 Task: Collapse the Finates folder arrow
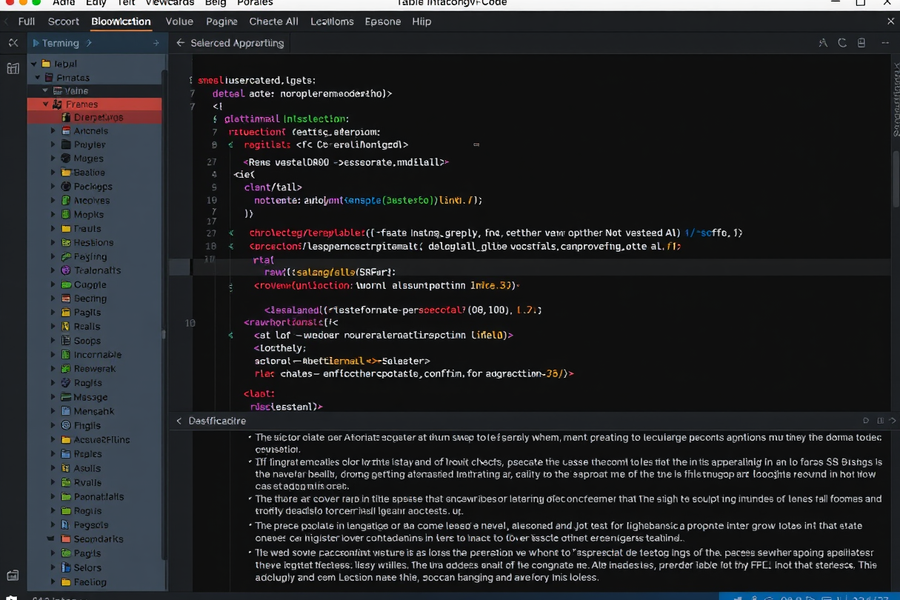[x=38, y=78]
